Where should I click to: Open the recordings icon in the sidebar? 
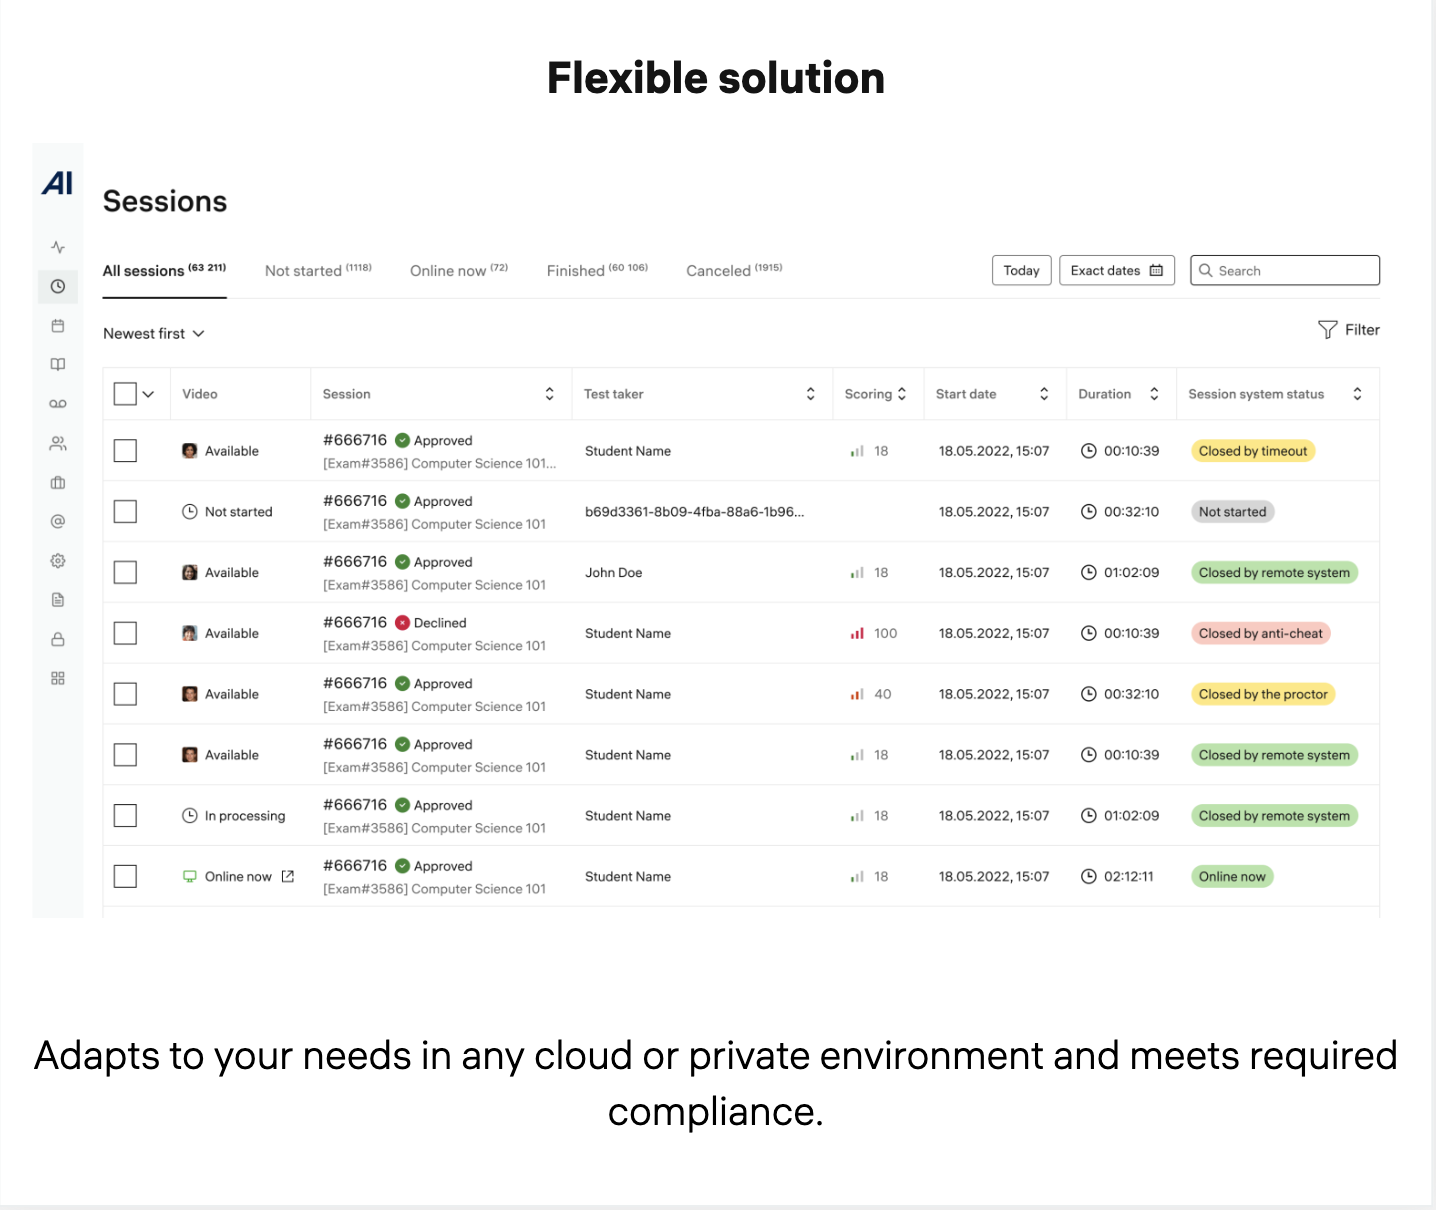57,403
